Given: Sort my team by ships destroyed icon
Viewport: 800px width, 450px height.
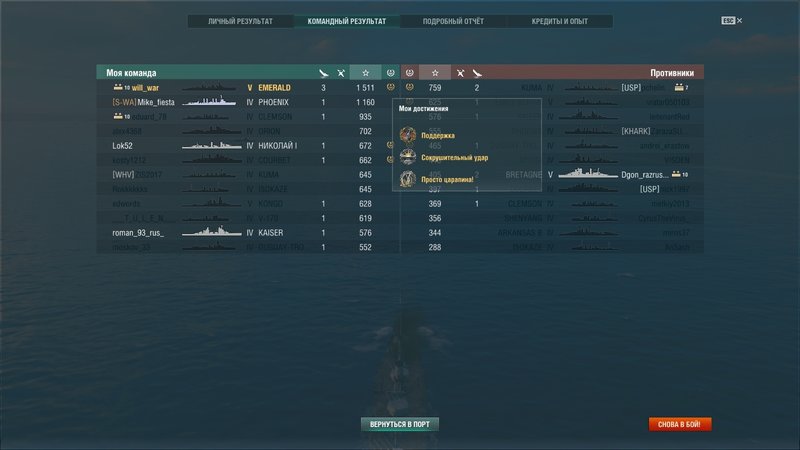Looking at the screenshot, I should (x=341, y=73).
